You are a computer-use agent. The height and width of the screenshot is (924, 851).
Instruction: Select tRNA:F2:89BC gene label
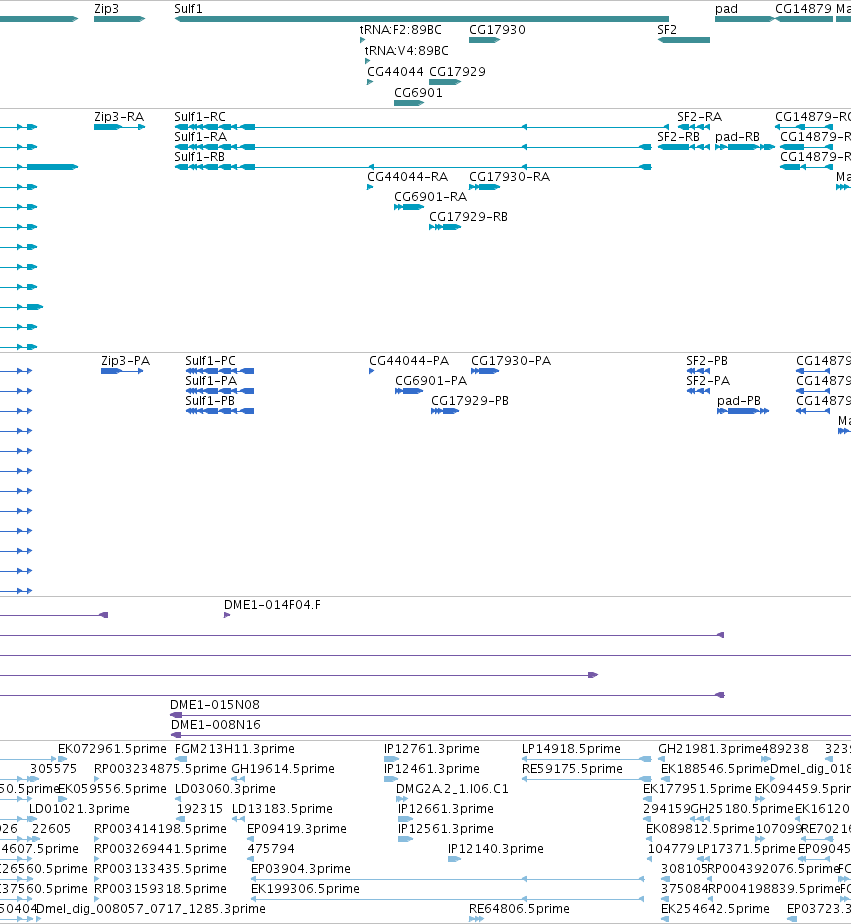click(x=401, y=29)
